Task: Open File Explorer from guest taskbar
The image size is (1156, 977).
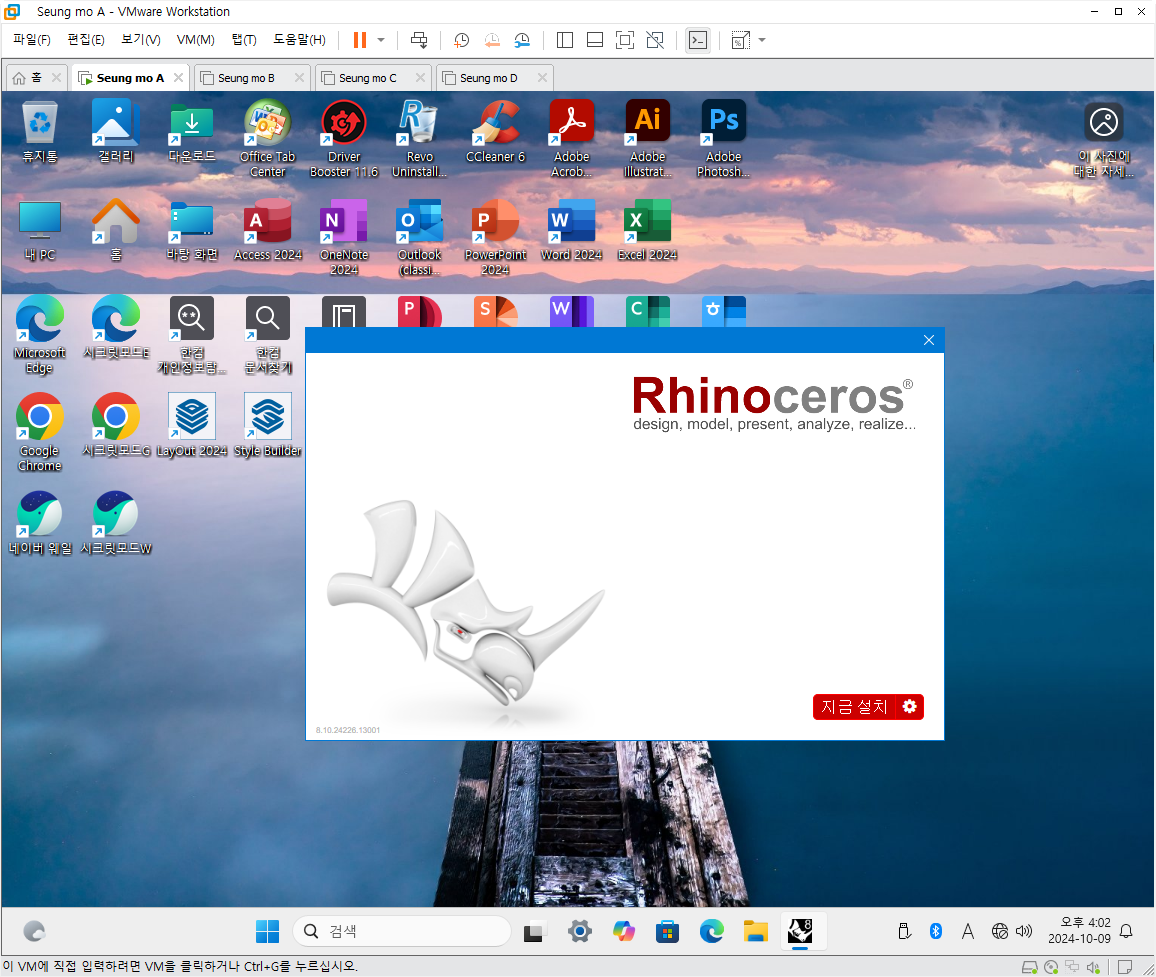Action: point(756,931)
